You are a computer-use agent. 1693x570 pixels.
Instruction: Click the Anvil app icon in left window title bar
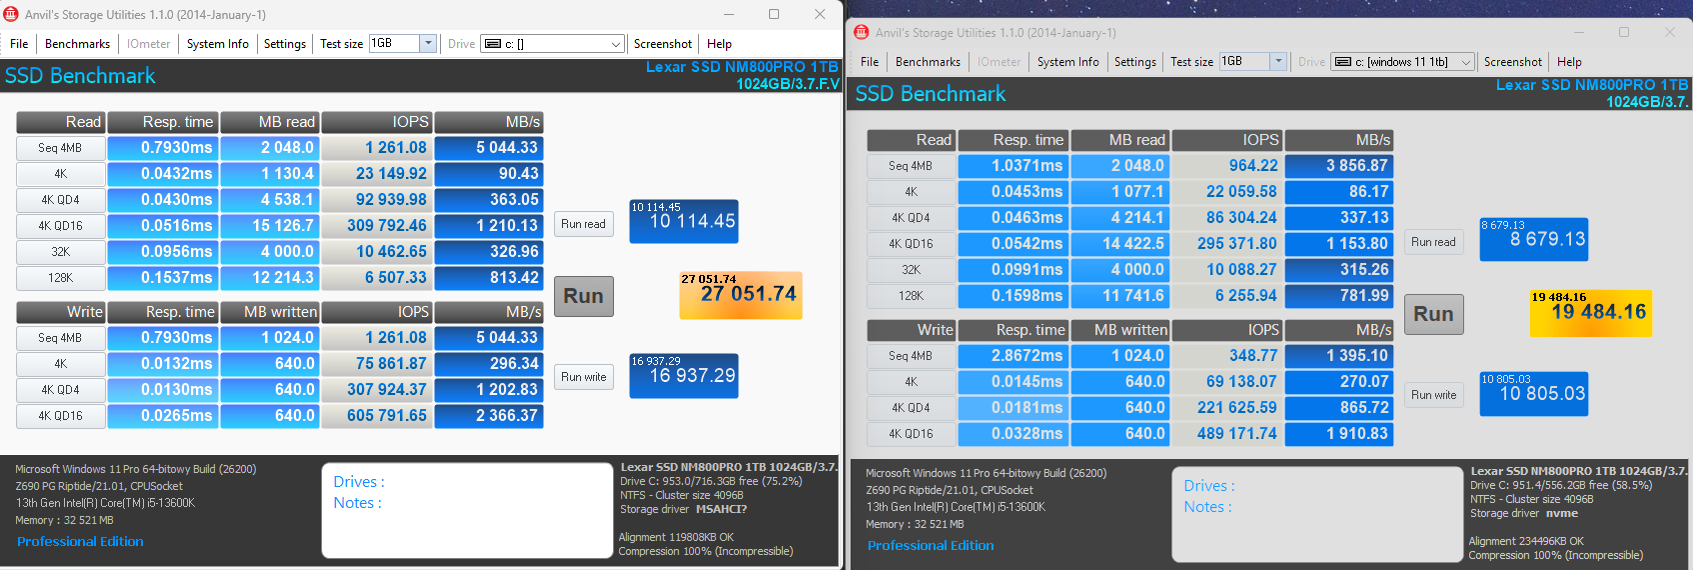11,14
